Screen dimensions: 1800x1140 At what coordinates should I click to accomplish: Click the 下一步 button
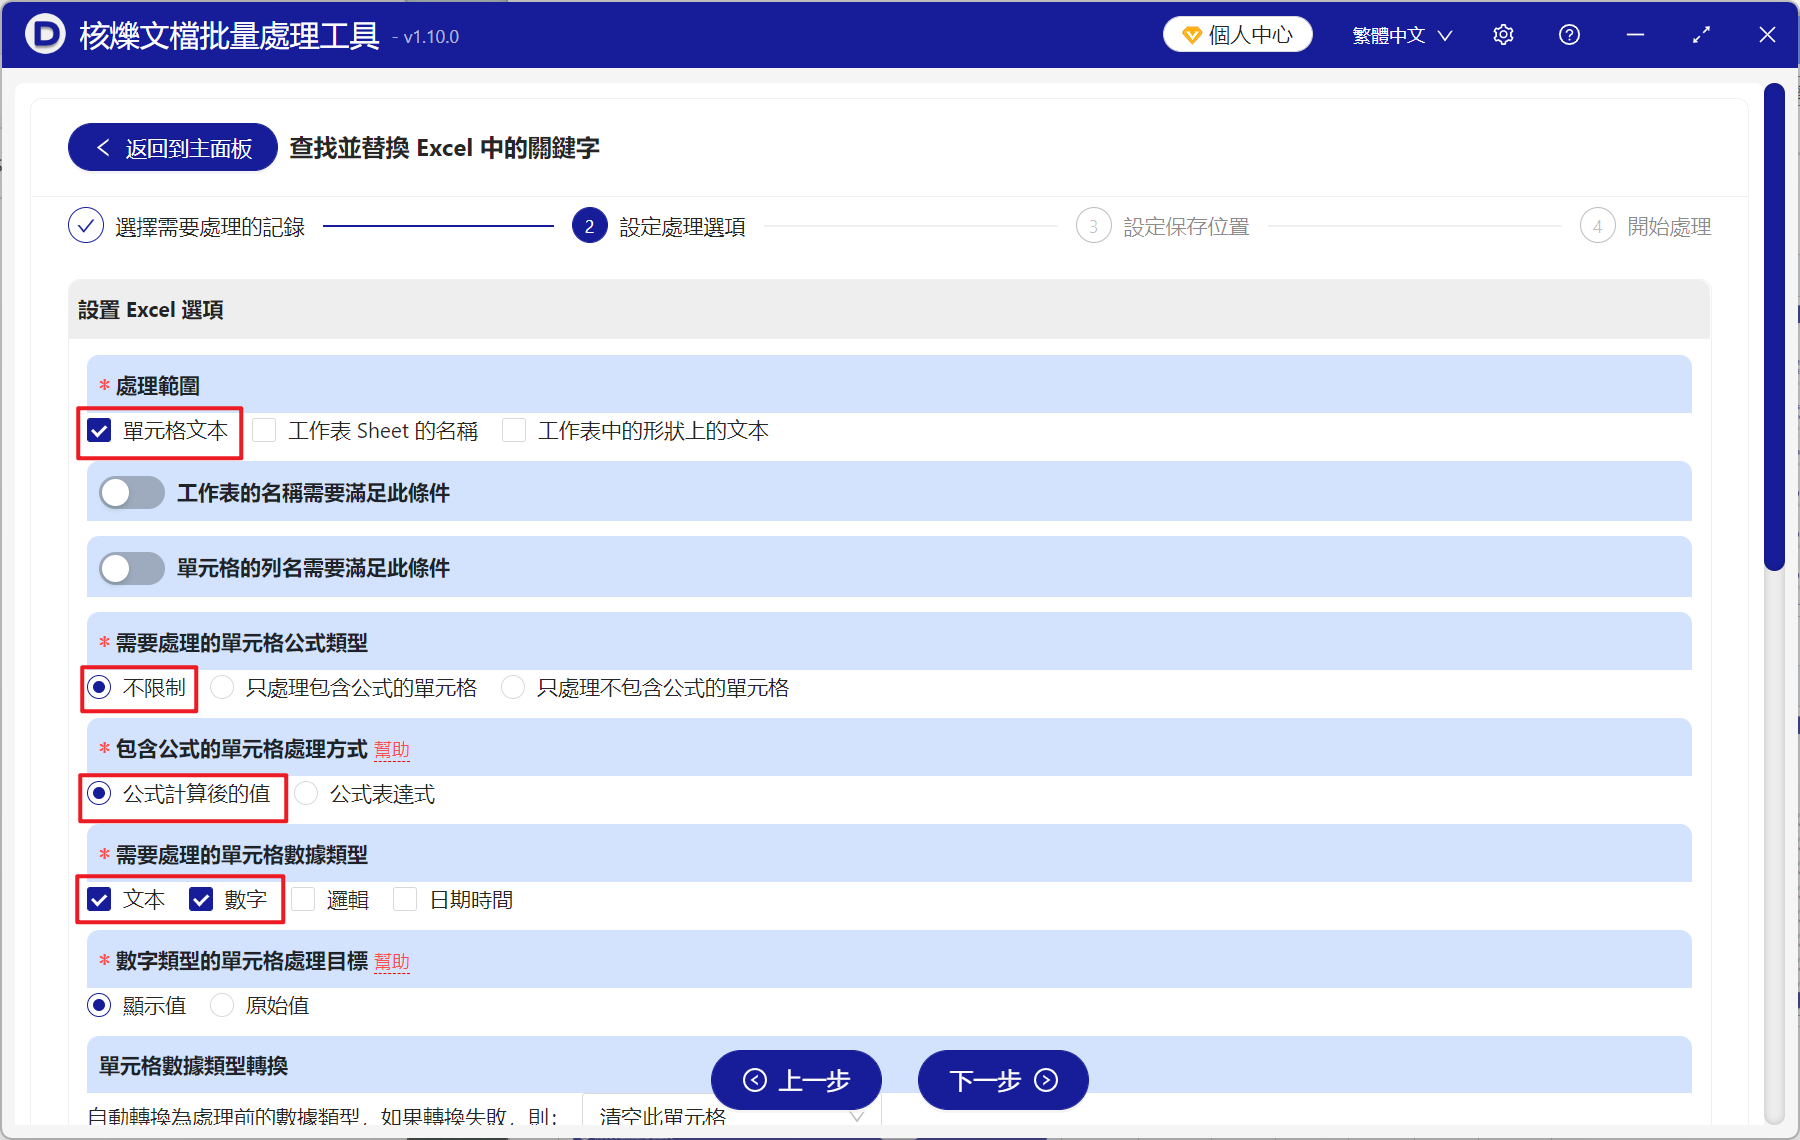[1002, 1080]
